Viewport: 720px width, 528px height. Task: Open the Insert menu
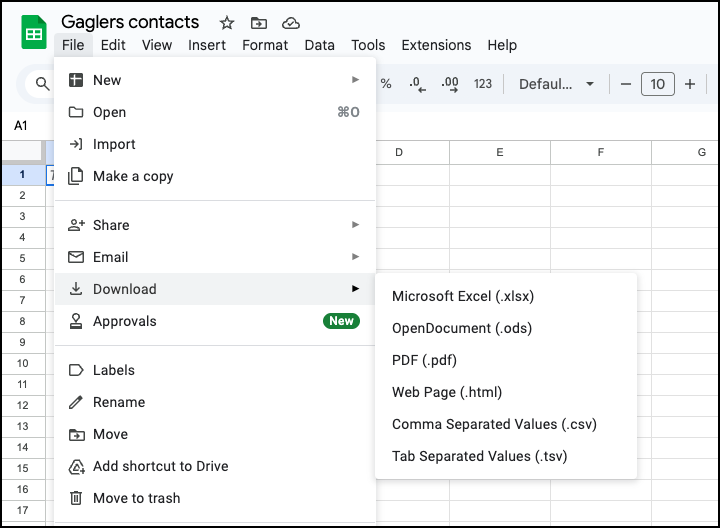pos(207,45)
